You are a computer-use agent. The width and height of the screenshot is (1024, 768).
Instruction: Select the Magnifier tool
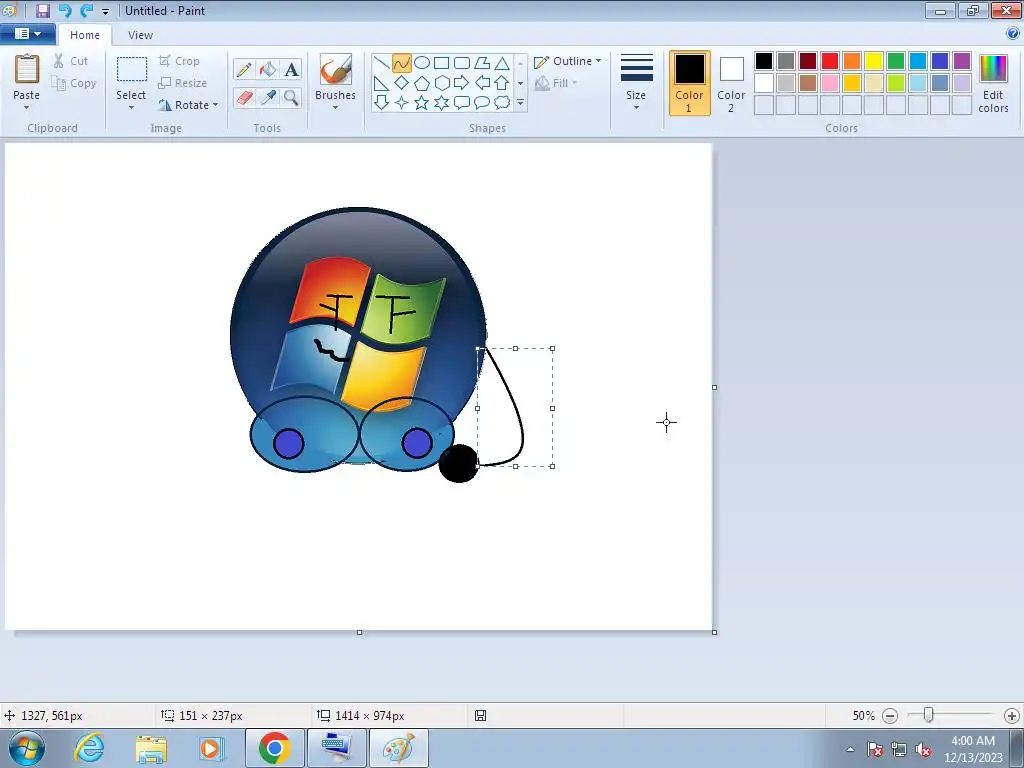[x=291, y=98]
